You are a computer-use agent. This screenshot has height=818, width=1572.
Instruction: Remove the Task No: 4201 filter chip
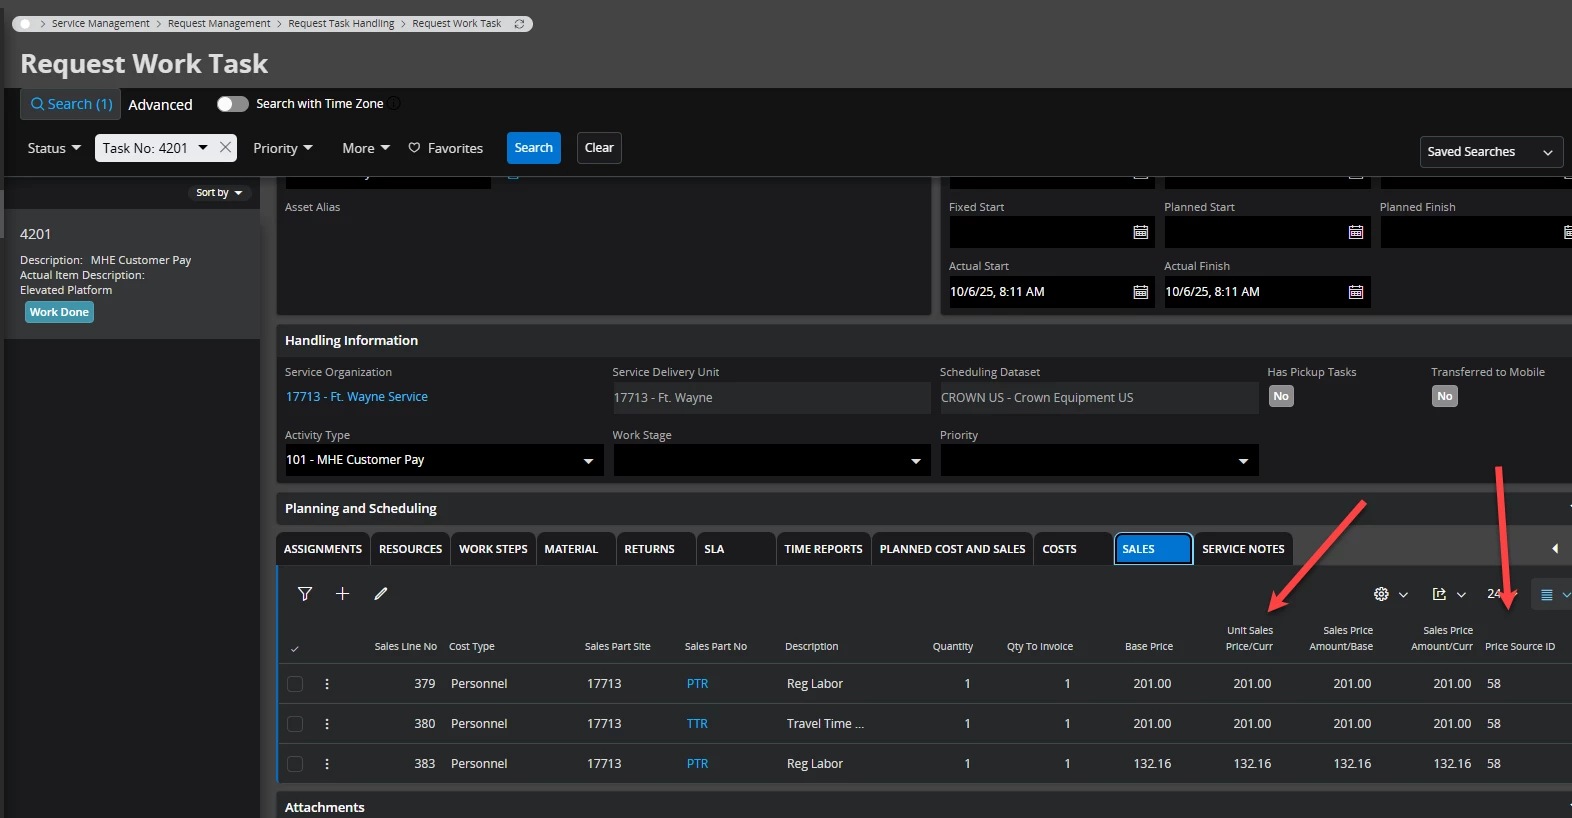(x=226, y=148)
